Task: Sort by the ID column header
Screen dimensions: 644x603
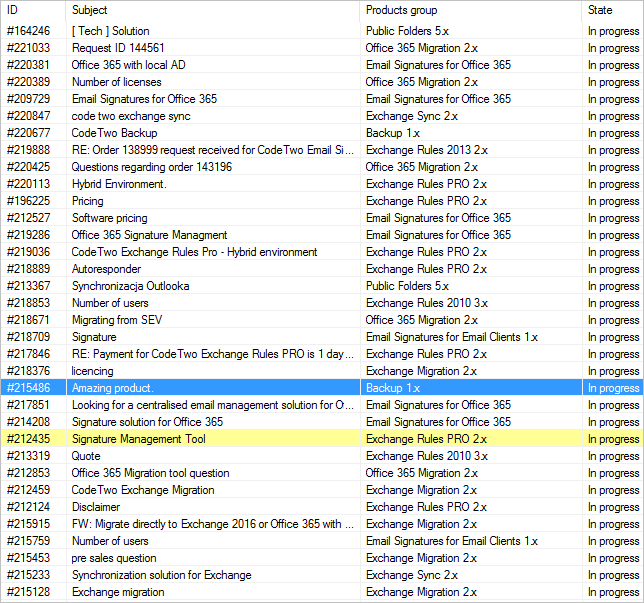Action: click(12, 10)
